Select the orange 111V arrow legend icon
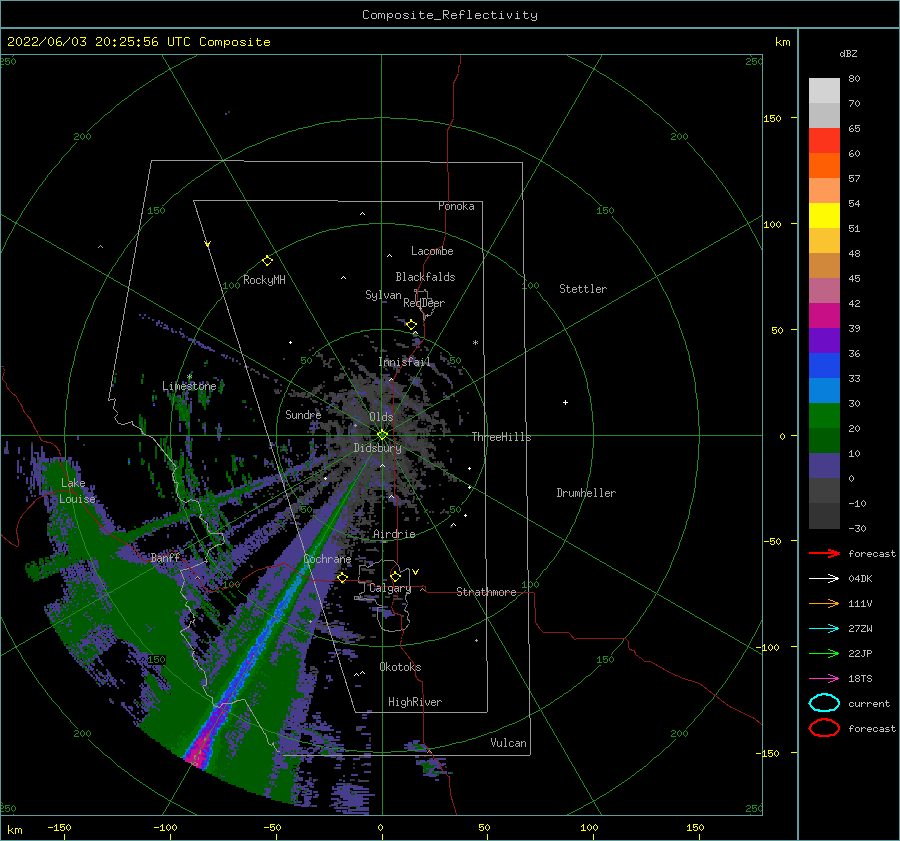 (824, 603)
